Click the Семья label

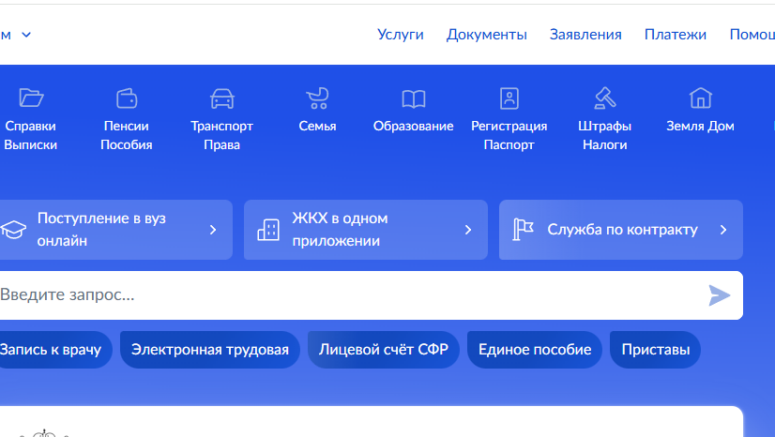pyautogui.click(x=317, y=126)
